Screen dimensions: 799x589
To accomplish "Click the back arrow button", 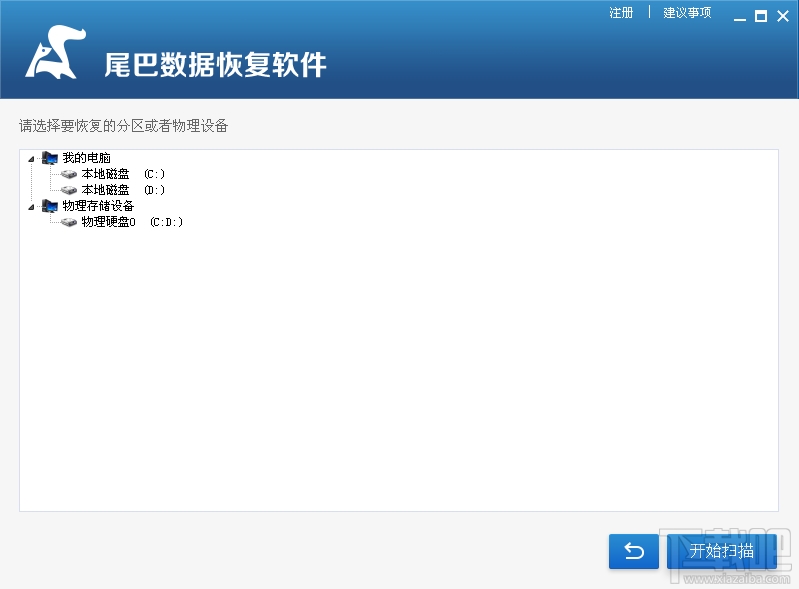I will pos(634,551).
